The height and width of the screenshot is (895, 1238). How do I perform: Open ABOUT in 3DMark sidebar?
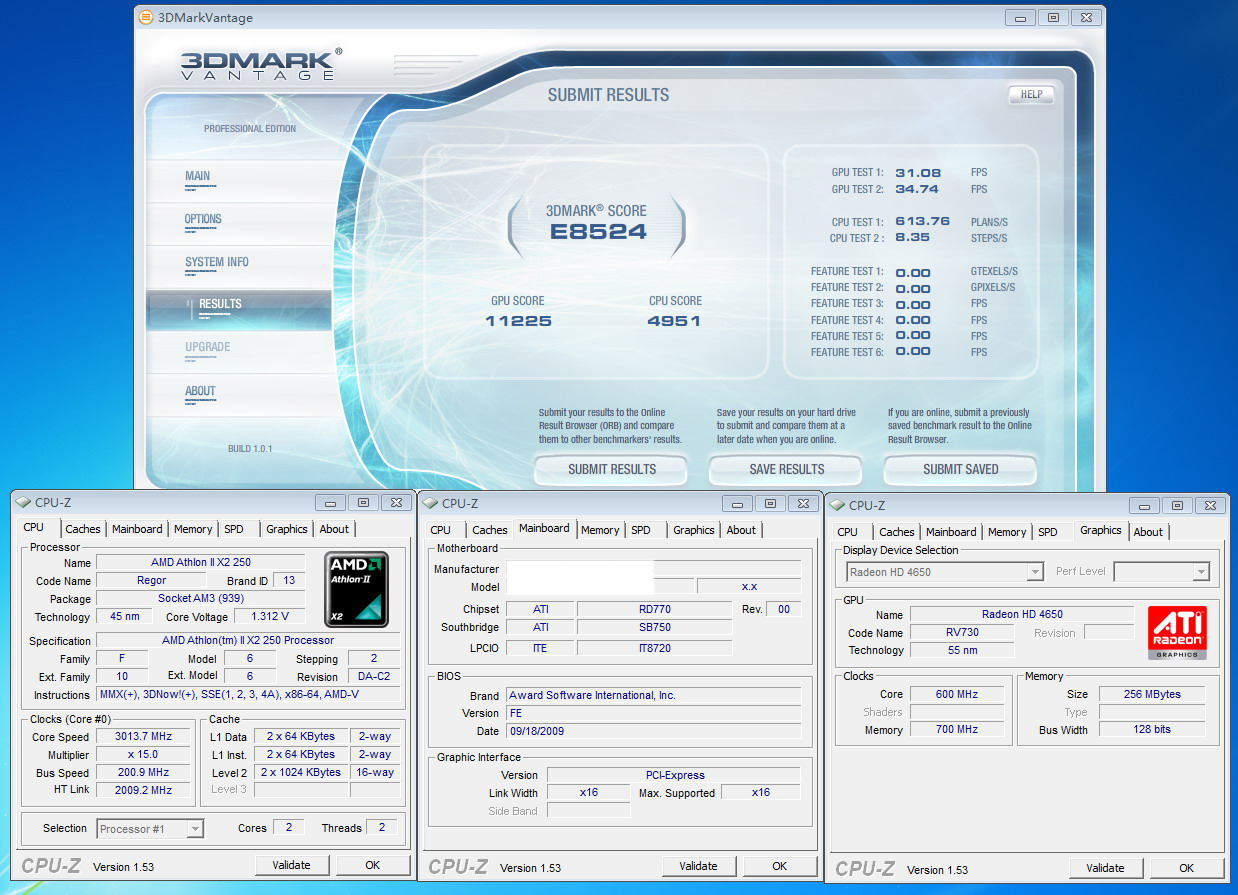pyautogui.click(x=200, y=391)
